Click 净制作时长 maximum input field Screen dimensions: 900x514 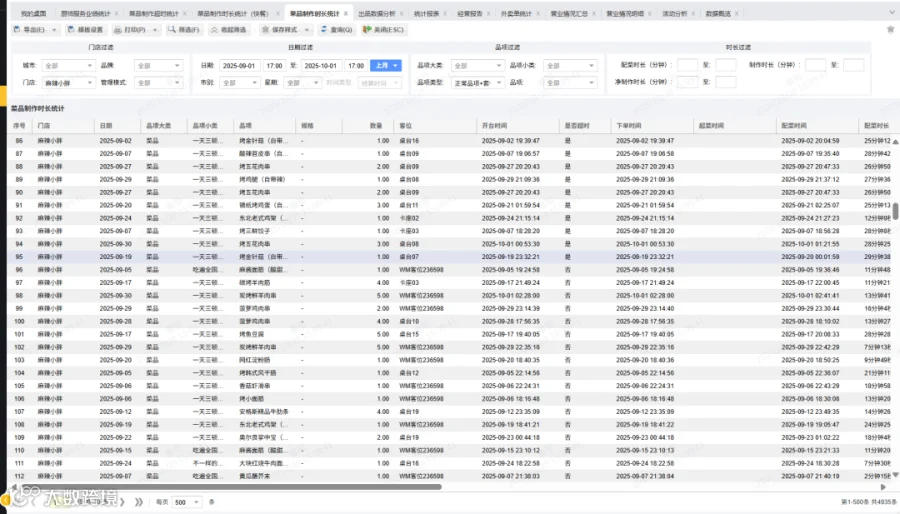coord(726,82)
